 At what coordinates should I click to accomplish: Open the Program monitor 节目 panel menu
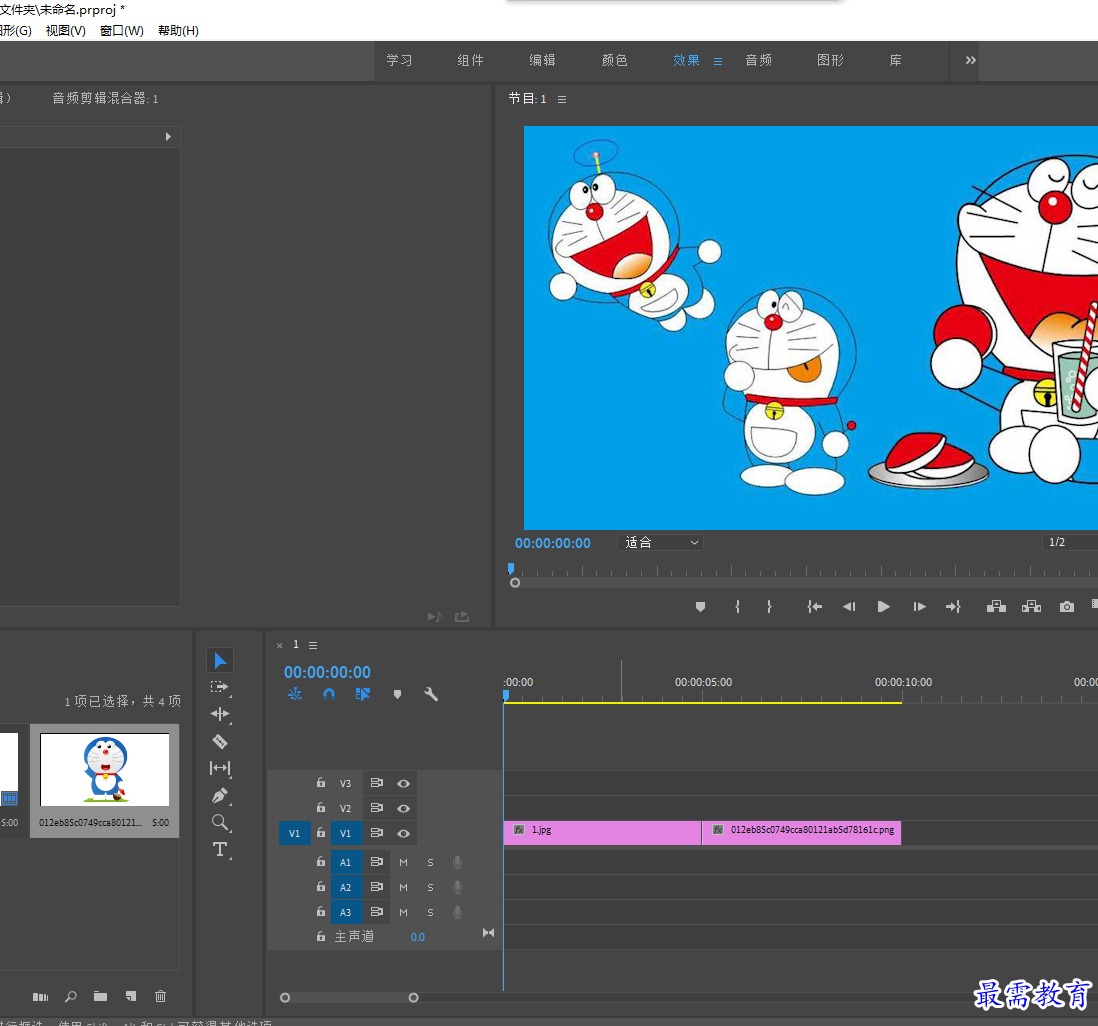[562, 99]
